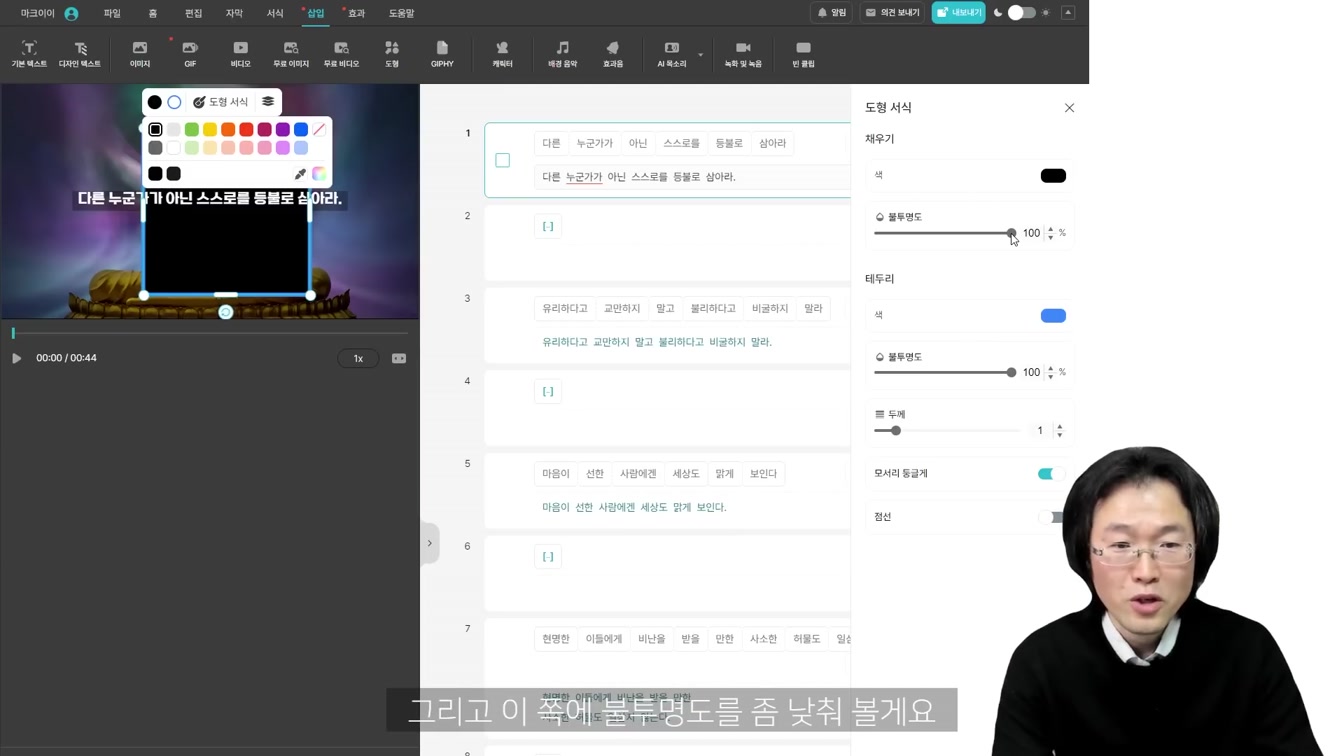Open the 서식 menu
This screenshot has height=756, width=1344.
pyautogui.click(x=275, y=13)
